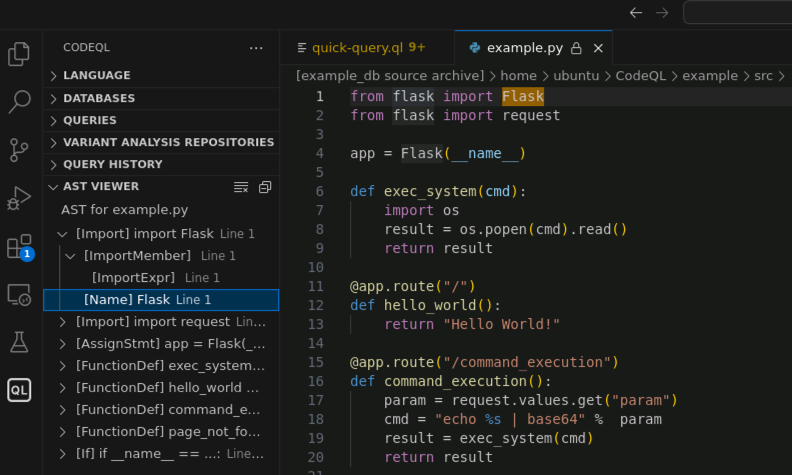Expand the [FunctionDef] page_not_fo... node

click(63, 432)
